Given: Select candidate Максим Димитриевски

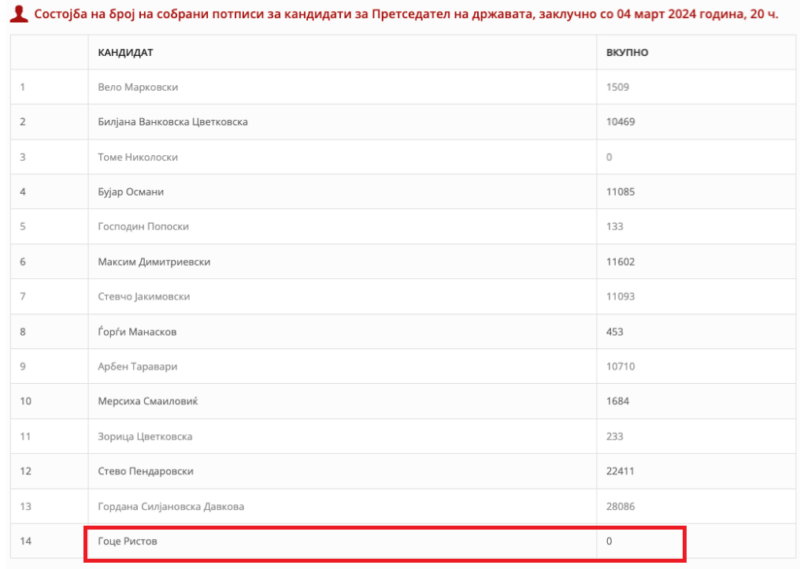Looking at the screenshot, I should point(154,262).
